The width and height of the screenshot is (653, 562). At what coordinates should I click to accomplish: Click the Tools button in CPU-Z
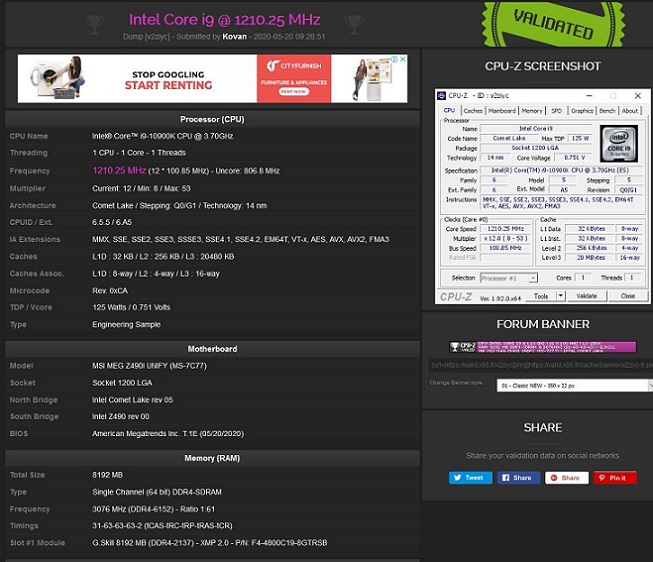tap(541, 296)
